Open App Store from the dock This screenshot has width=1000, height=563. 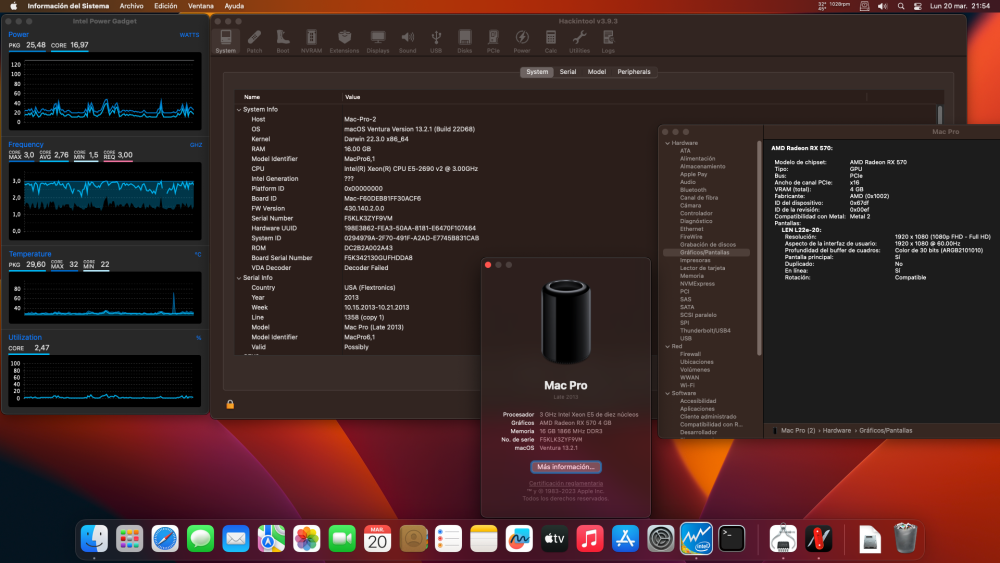(625, 539)
